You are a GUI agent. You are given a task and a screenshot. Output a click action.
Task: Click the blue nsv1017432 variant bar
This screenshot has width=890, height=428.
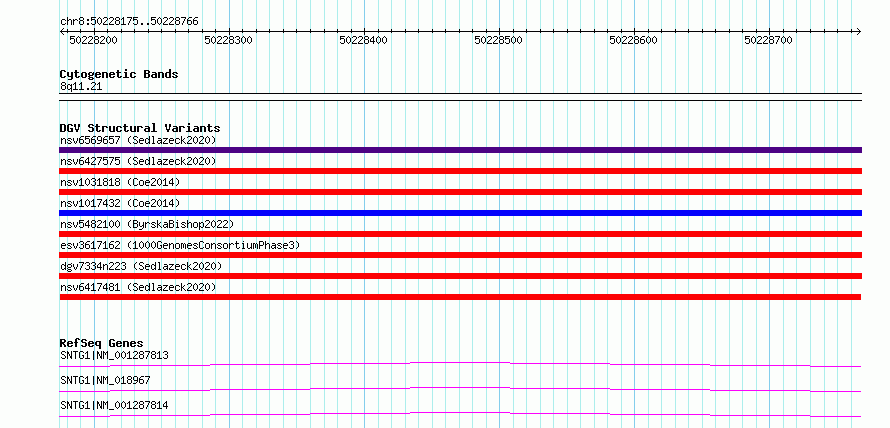(x=460, y=213)
